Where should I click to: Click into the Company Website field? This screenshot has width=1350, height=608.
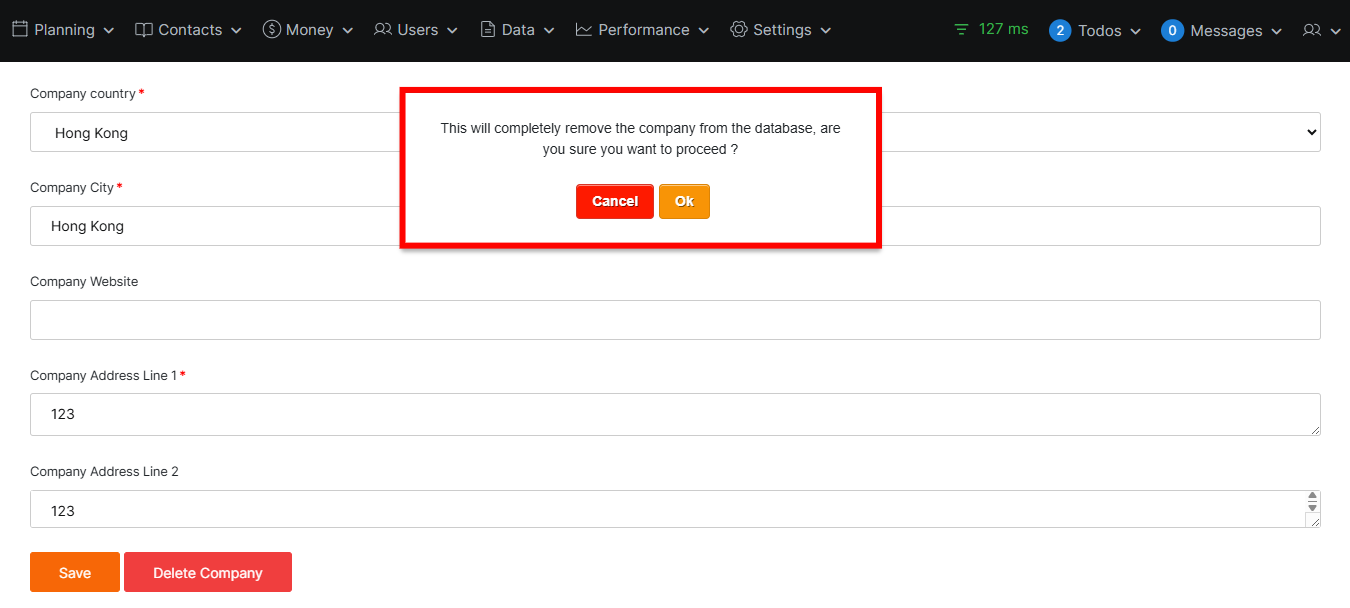tap(675, 320)
